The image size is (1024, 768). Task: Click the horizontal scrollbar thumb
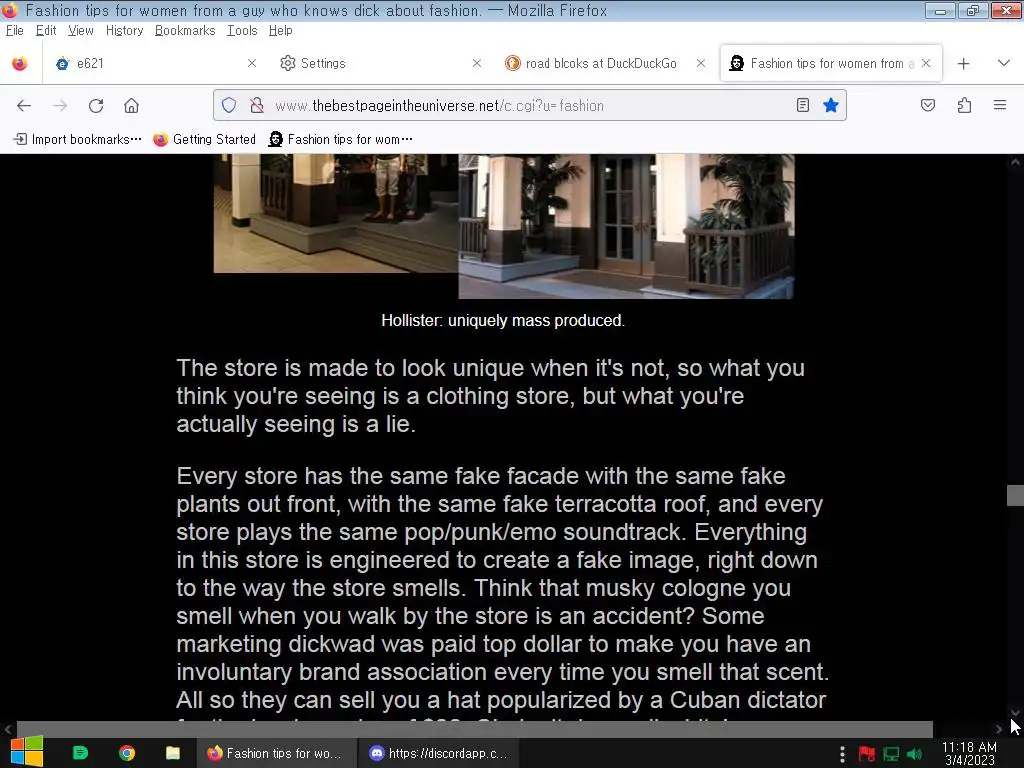475,729
